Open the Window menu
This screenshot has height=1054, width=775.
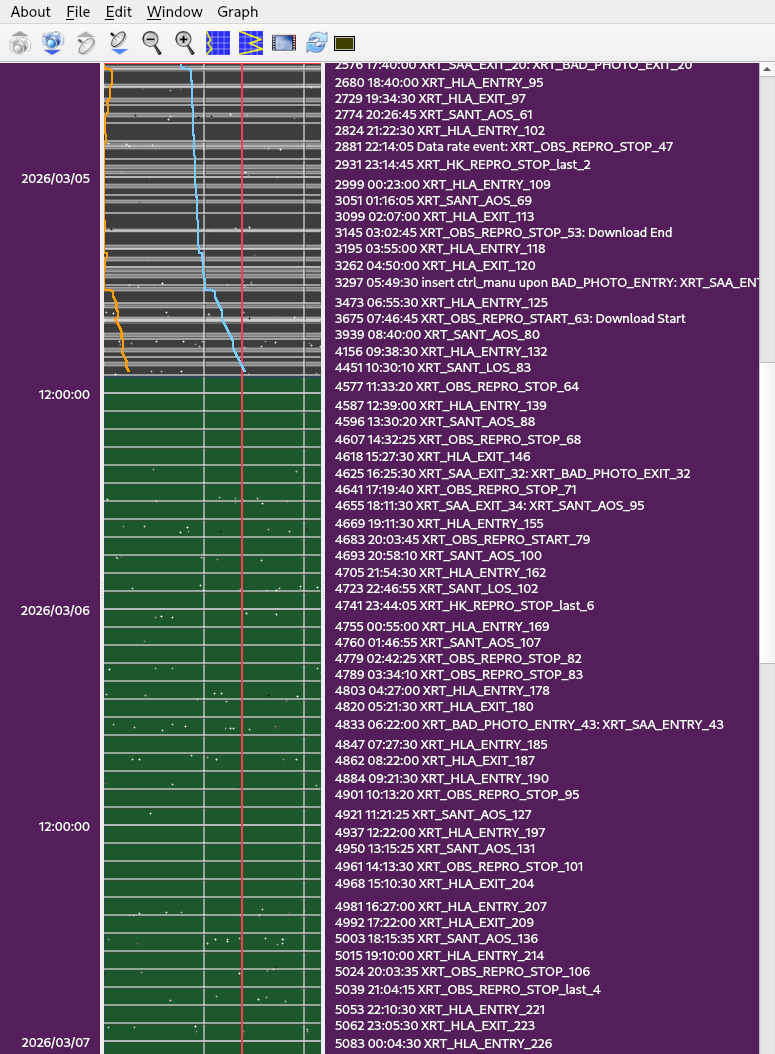pos(174,12)
